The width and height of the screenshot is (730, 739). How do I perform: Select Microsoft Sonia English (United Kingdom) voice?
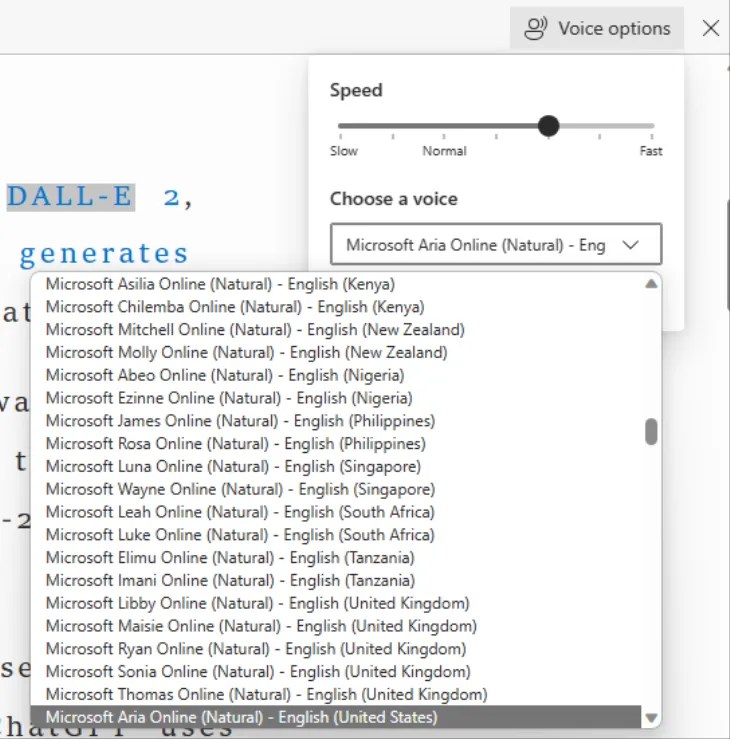coord(336,672)
